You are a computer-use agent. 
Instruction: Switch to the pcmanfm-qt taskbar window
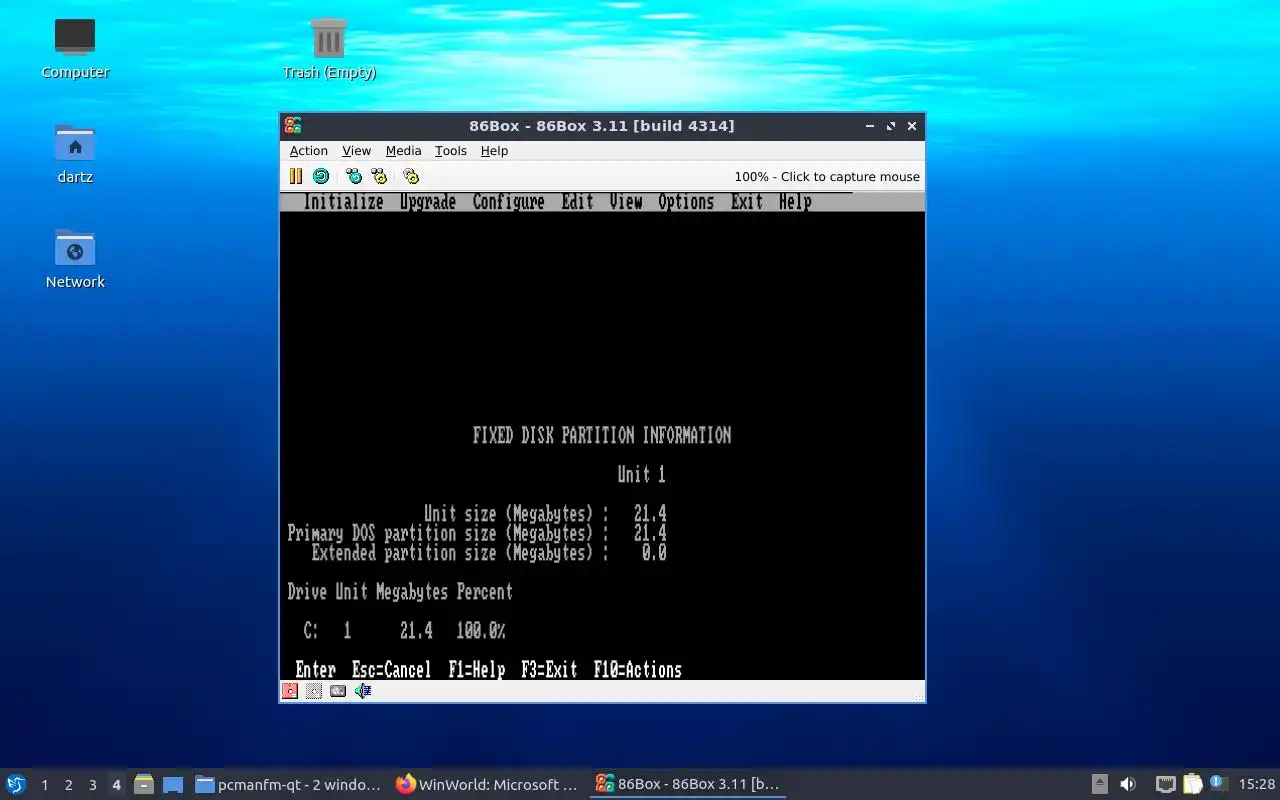click(x=288, y=784)
